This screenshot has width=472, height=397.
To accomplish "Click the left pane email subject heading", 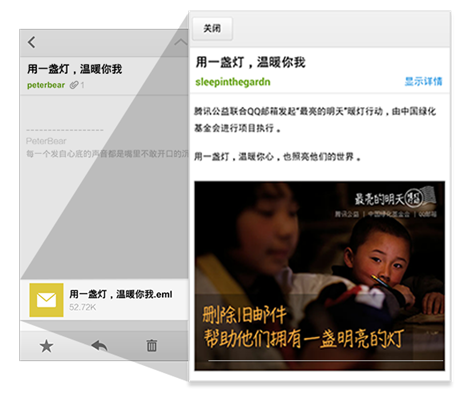I will tap(75, 69).
